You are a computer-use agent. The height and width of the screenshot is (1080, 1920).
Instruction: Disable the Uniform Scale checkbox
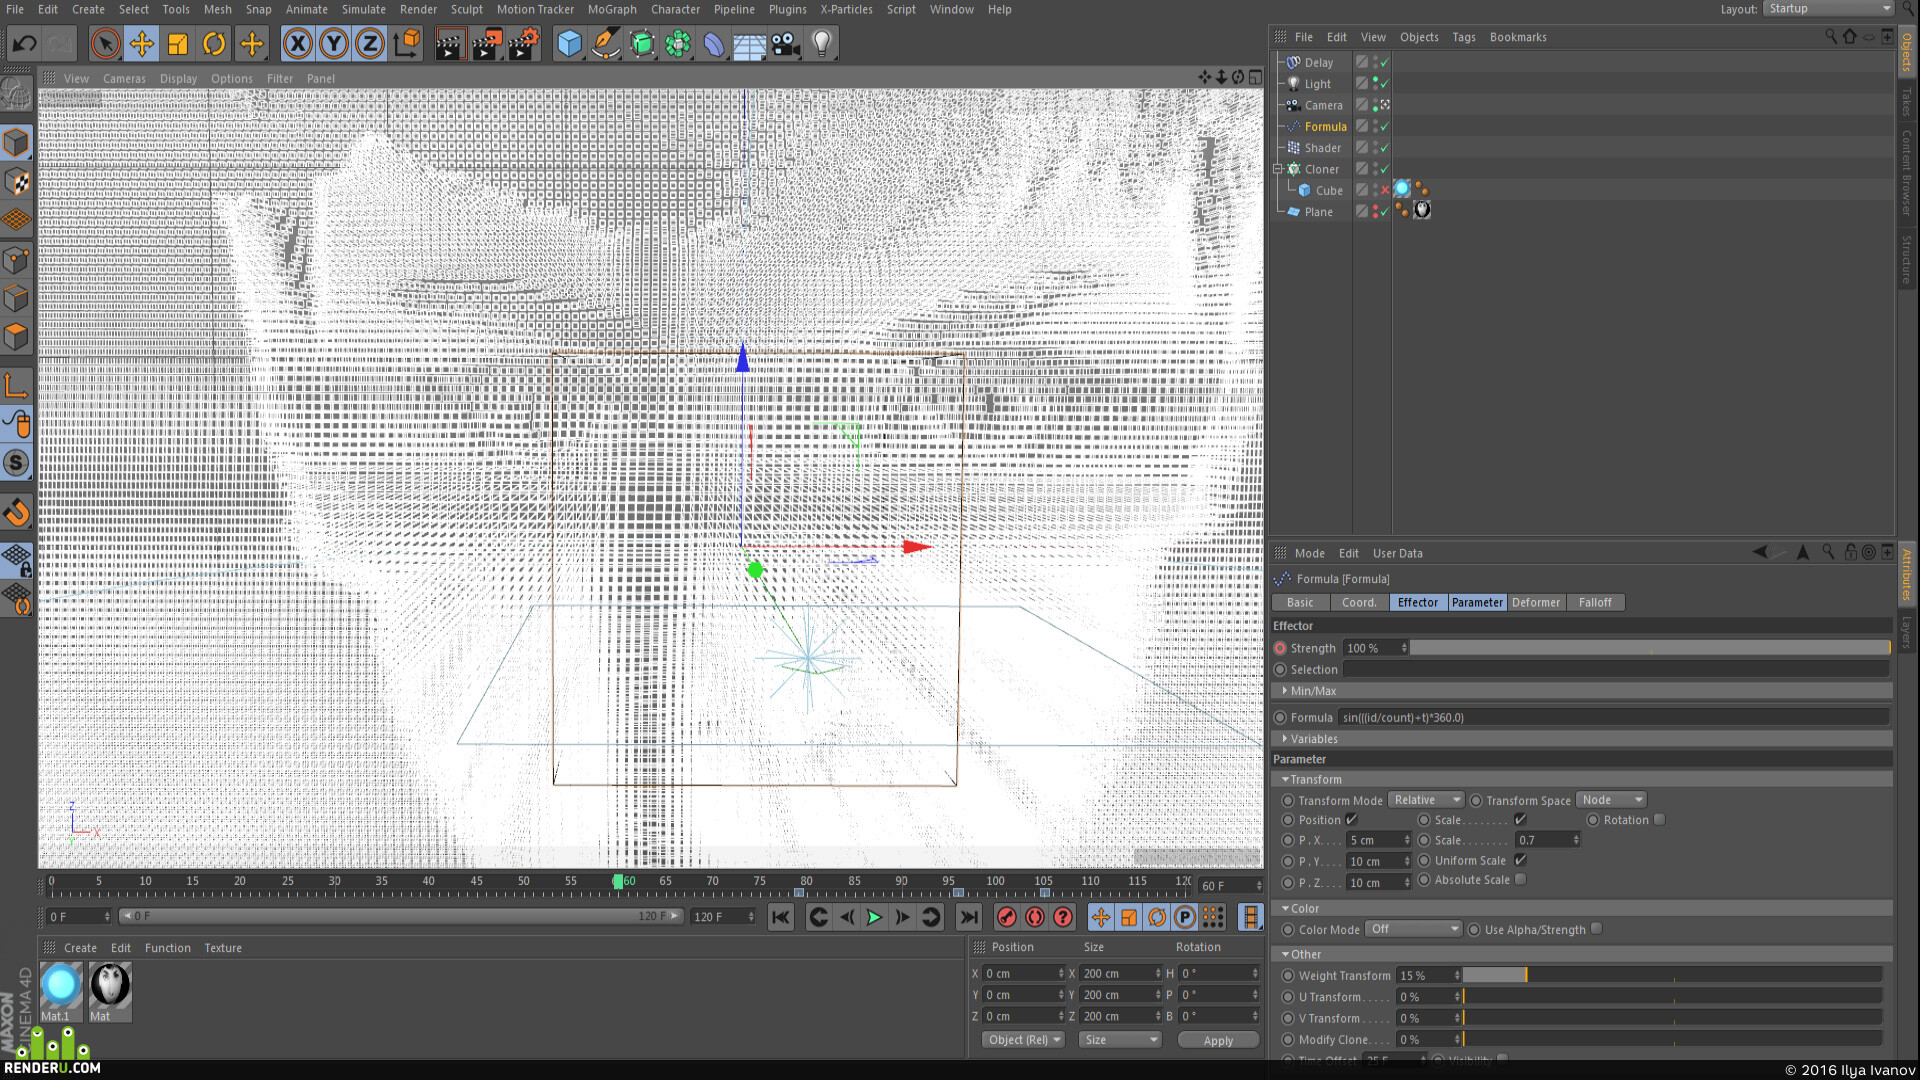[1520, 860]
